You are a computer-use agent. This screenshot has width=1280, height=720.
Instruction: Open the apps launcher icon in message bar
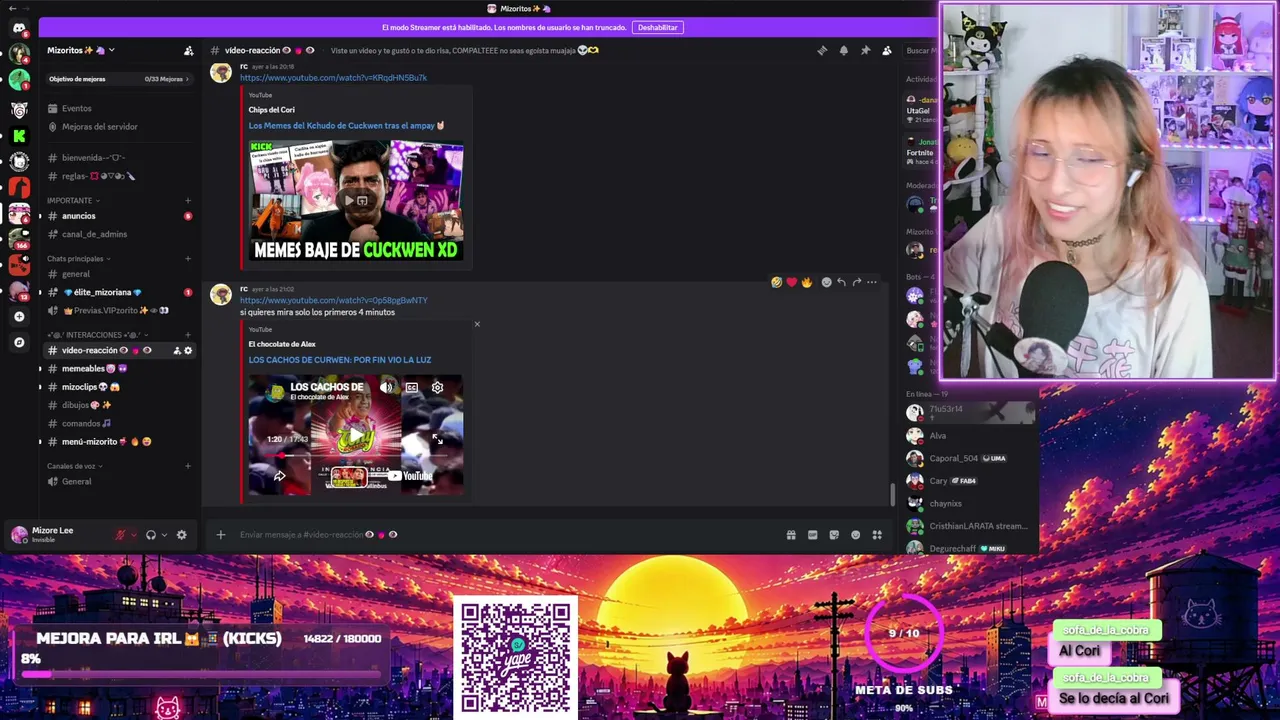(877, 535)
